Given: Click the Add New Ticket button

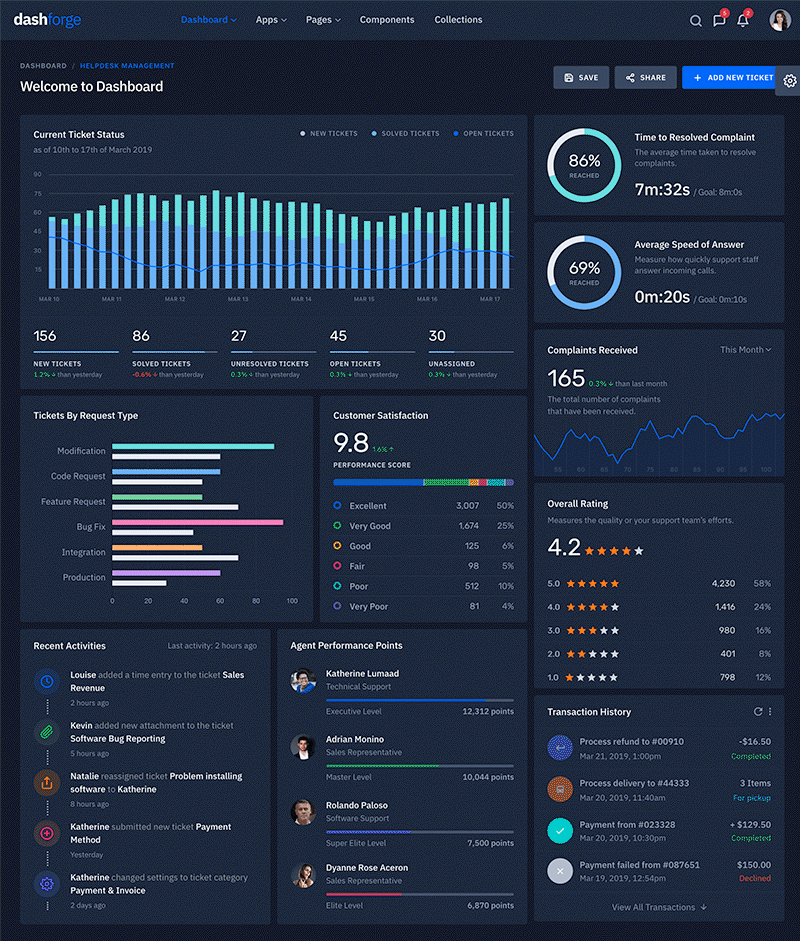Looking at the screenshot, I should pos(731,77).
